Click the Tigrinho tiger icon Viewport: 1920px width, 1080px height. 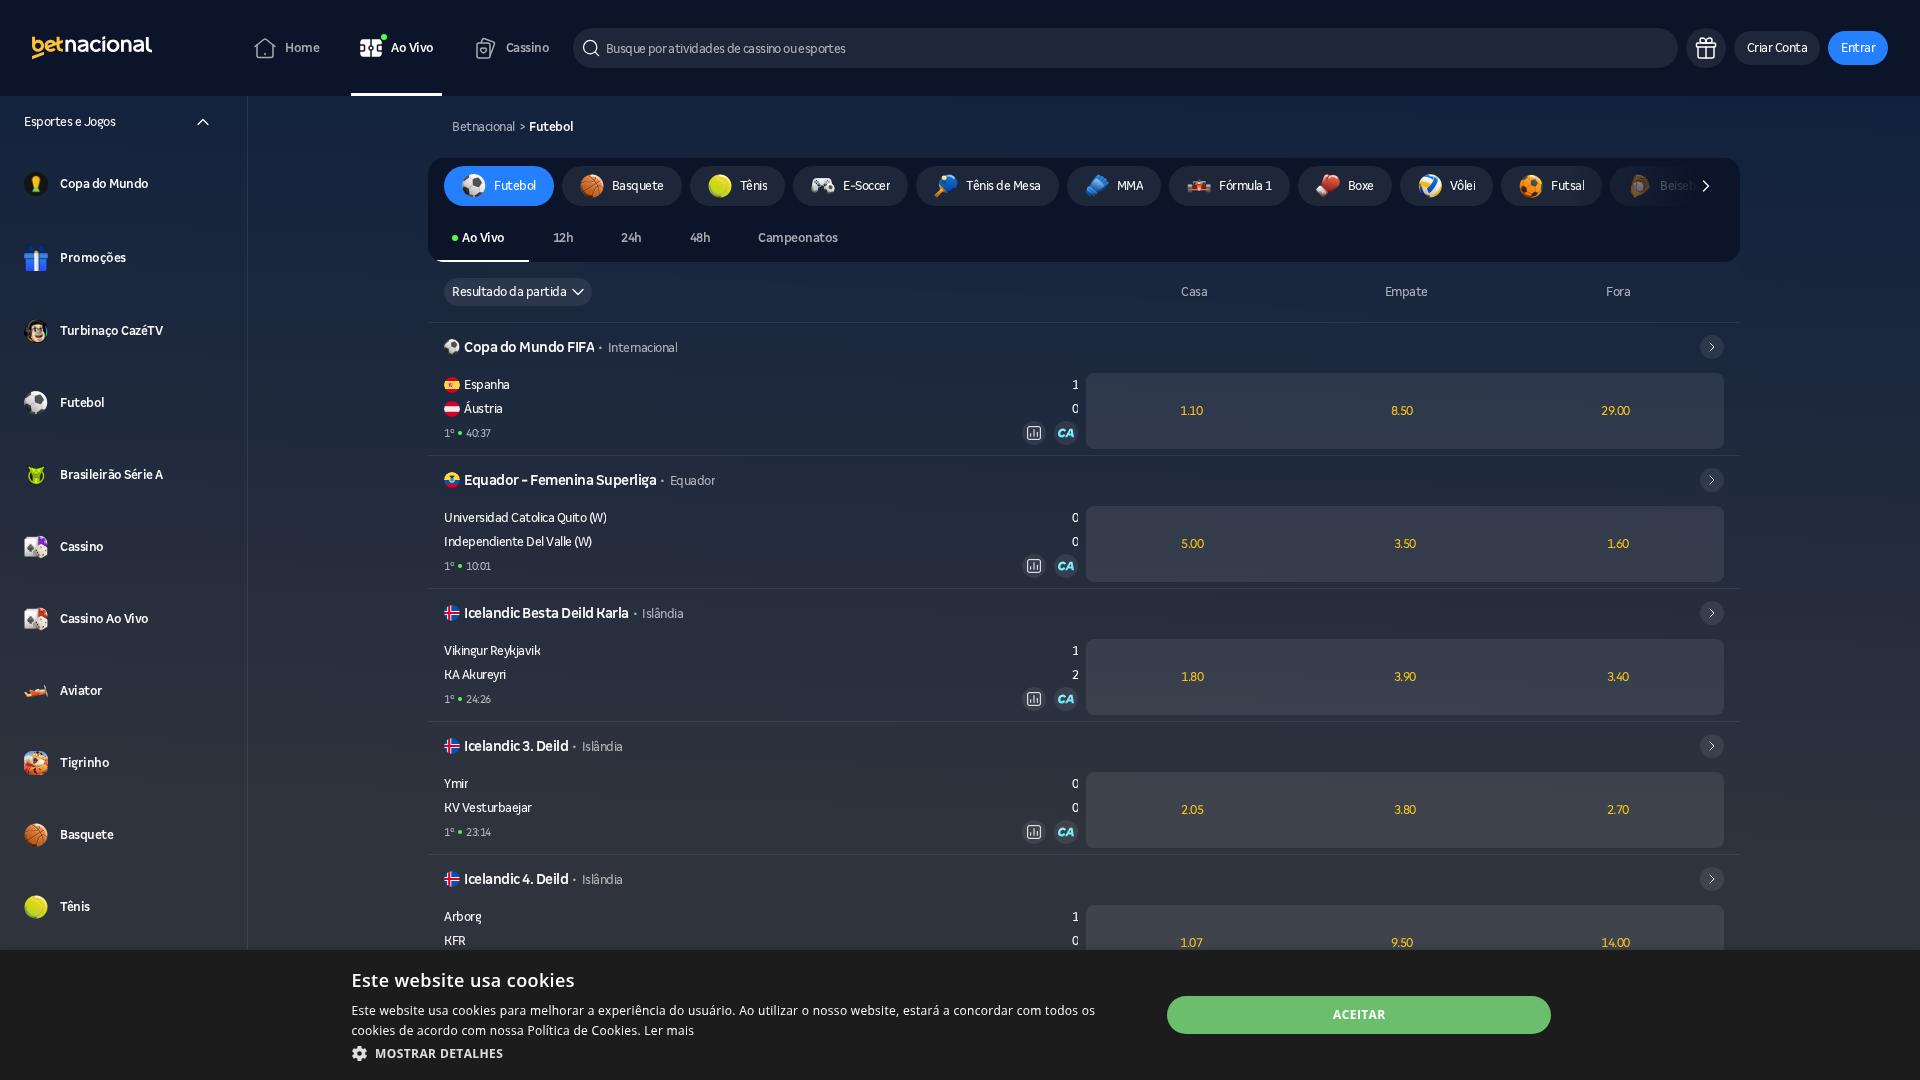(x=36, y=763)
